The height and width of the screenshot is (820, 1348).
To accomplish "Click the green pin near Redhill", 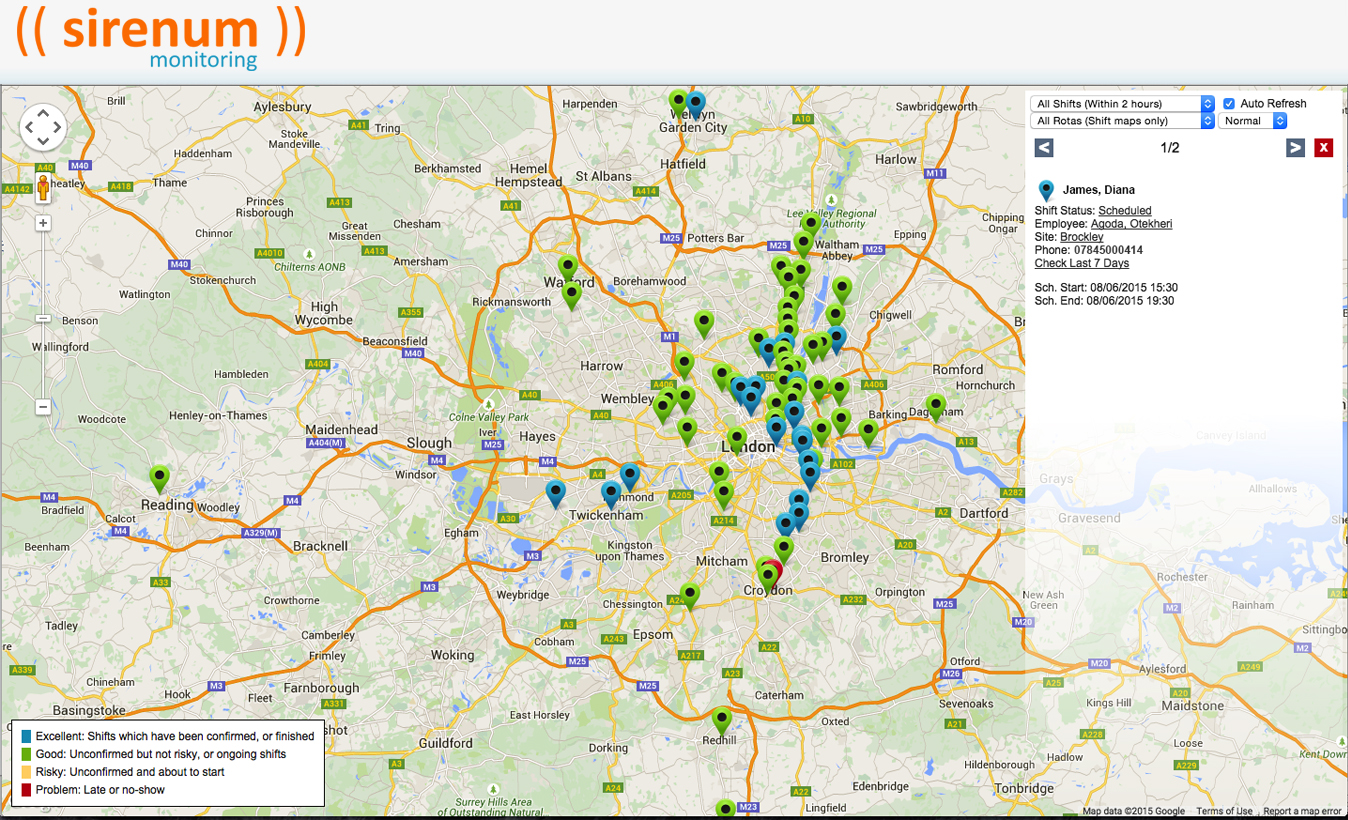I will (x=721, y=719).
